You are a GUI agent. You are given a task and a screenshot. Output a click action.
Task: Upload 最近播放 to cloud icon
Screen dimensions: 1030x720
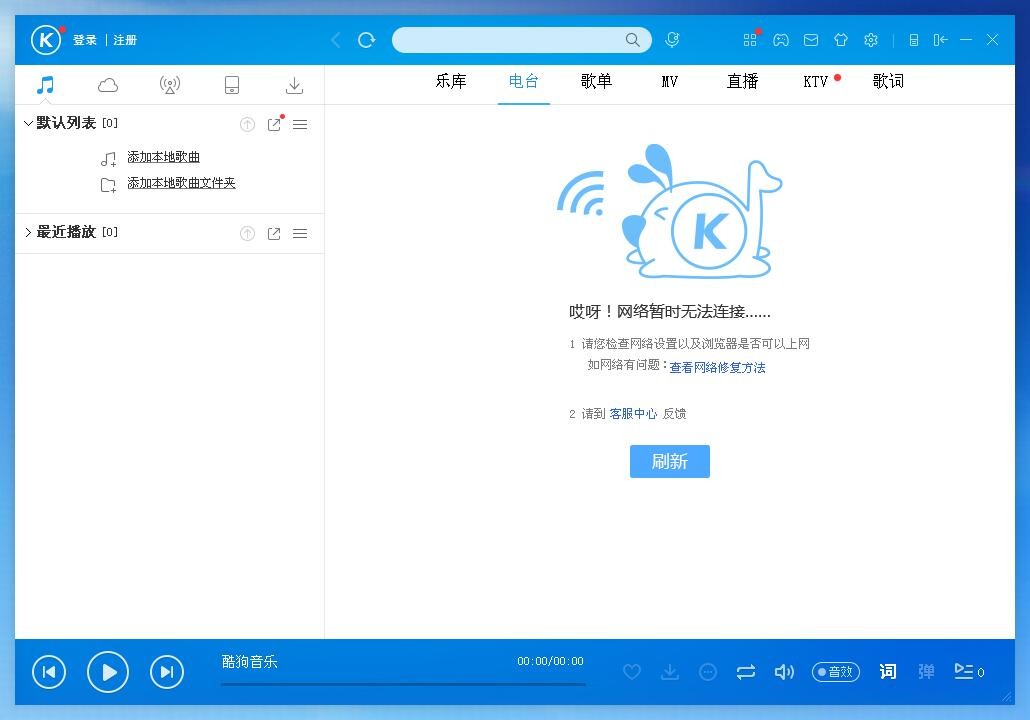(x=247, y=233)
